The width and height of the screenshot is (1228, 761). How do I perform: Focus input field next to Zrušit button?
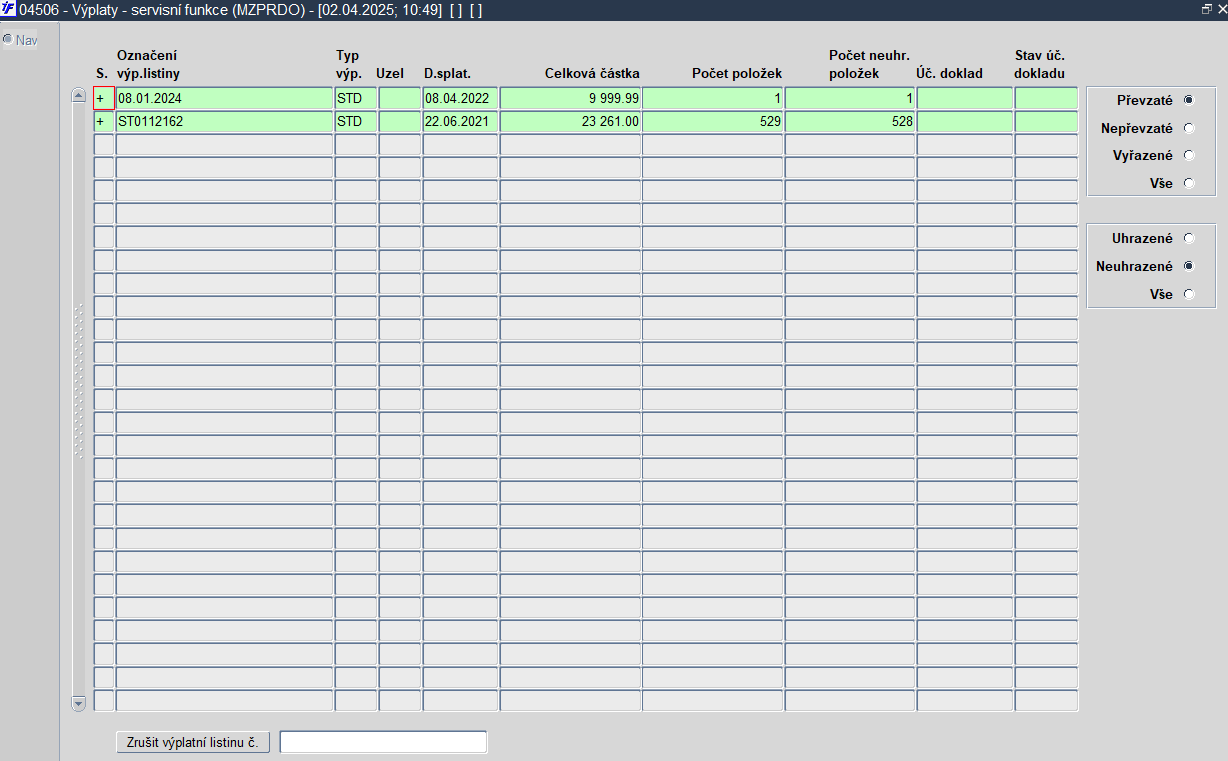[x=383, y=742]
